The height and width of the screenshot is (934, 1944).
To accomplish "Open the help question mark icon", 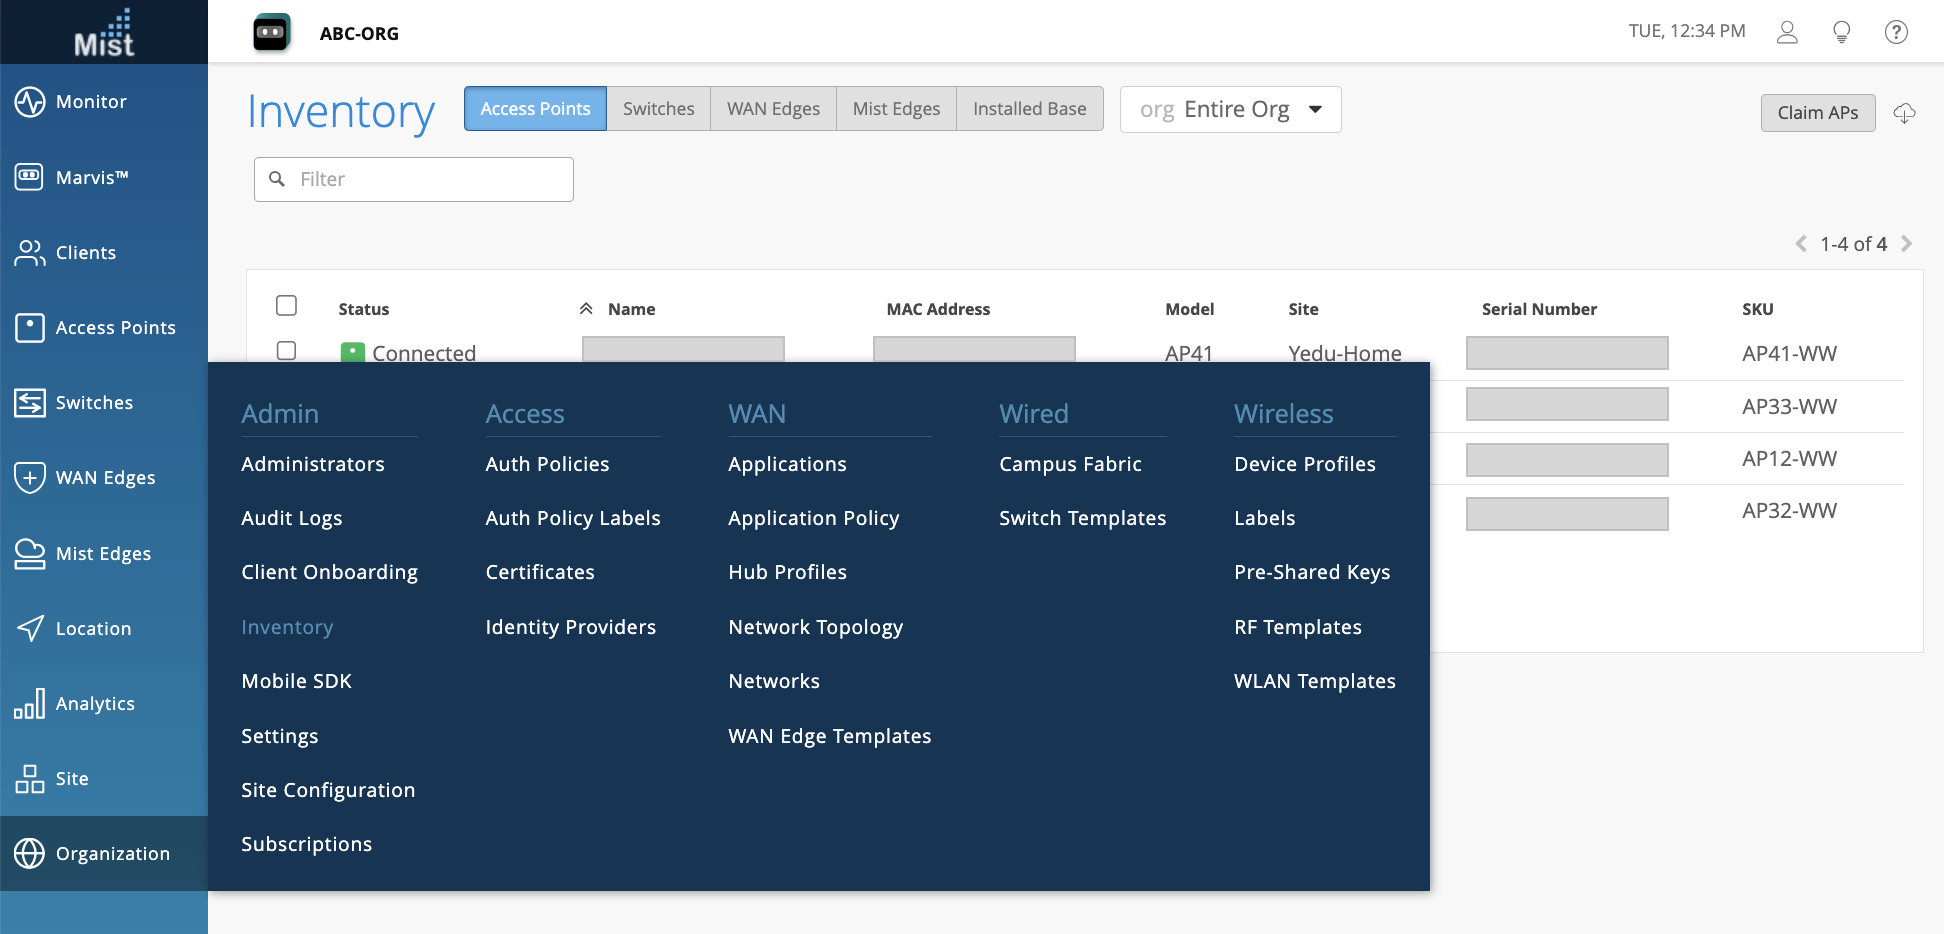I will (1895, 32).
